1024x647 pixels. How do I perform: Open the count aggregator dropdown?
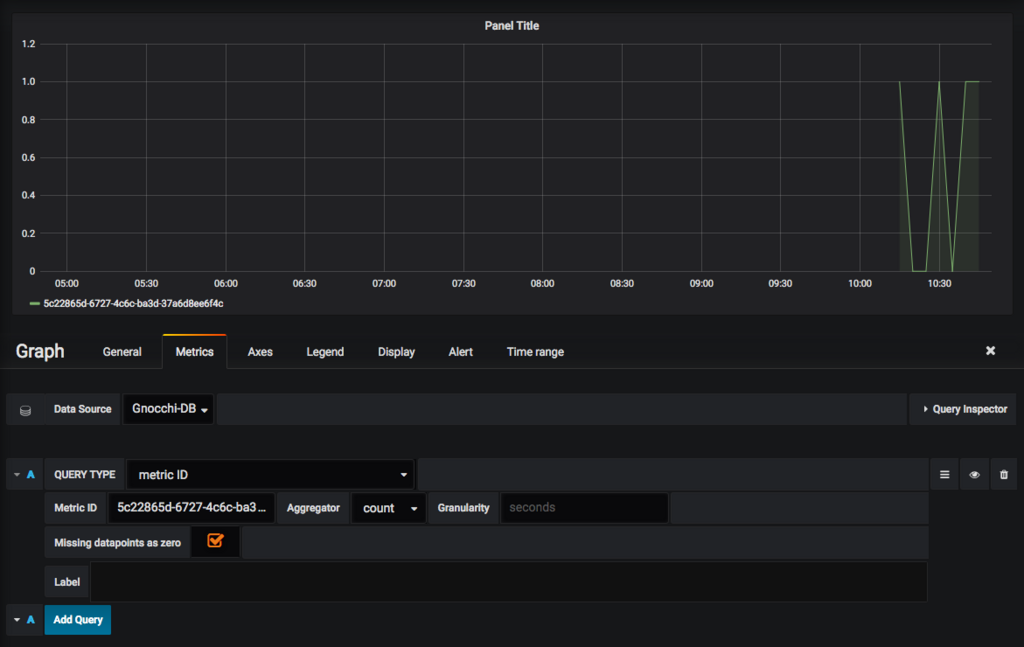pos(389,508)
